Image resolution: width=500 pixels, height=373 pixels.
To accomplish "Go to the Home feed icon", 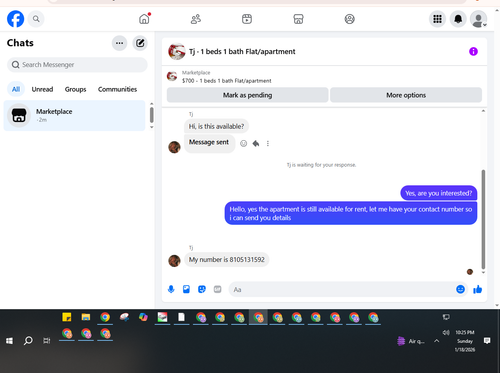I will tap(144, 19).
